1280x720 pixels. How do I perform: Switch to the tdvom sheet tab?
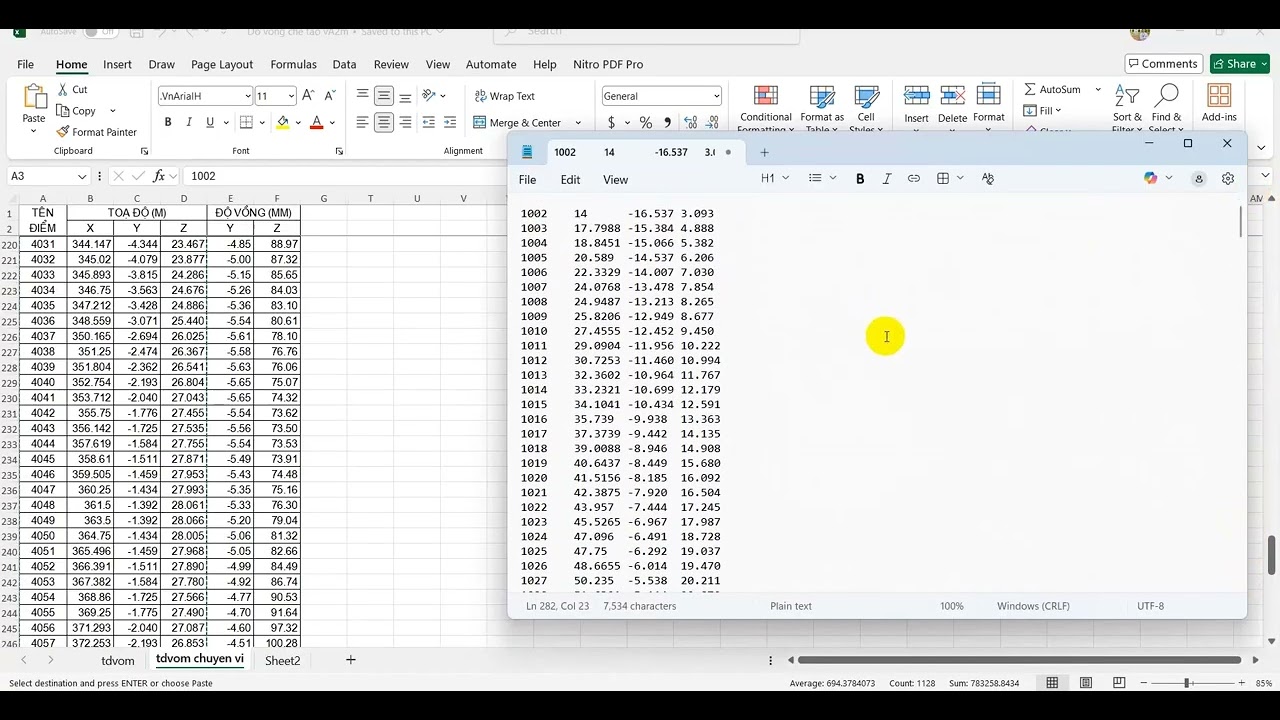[118, 661]
